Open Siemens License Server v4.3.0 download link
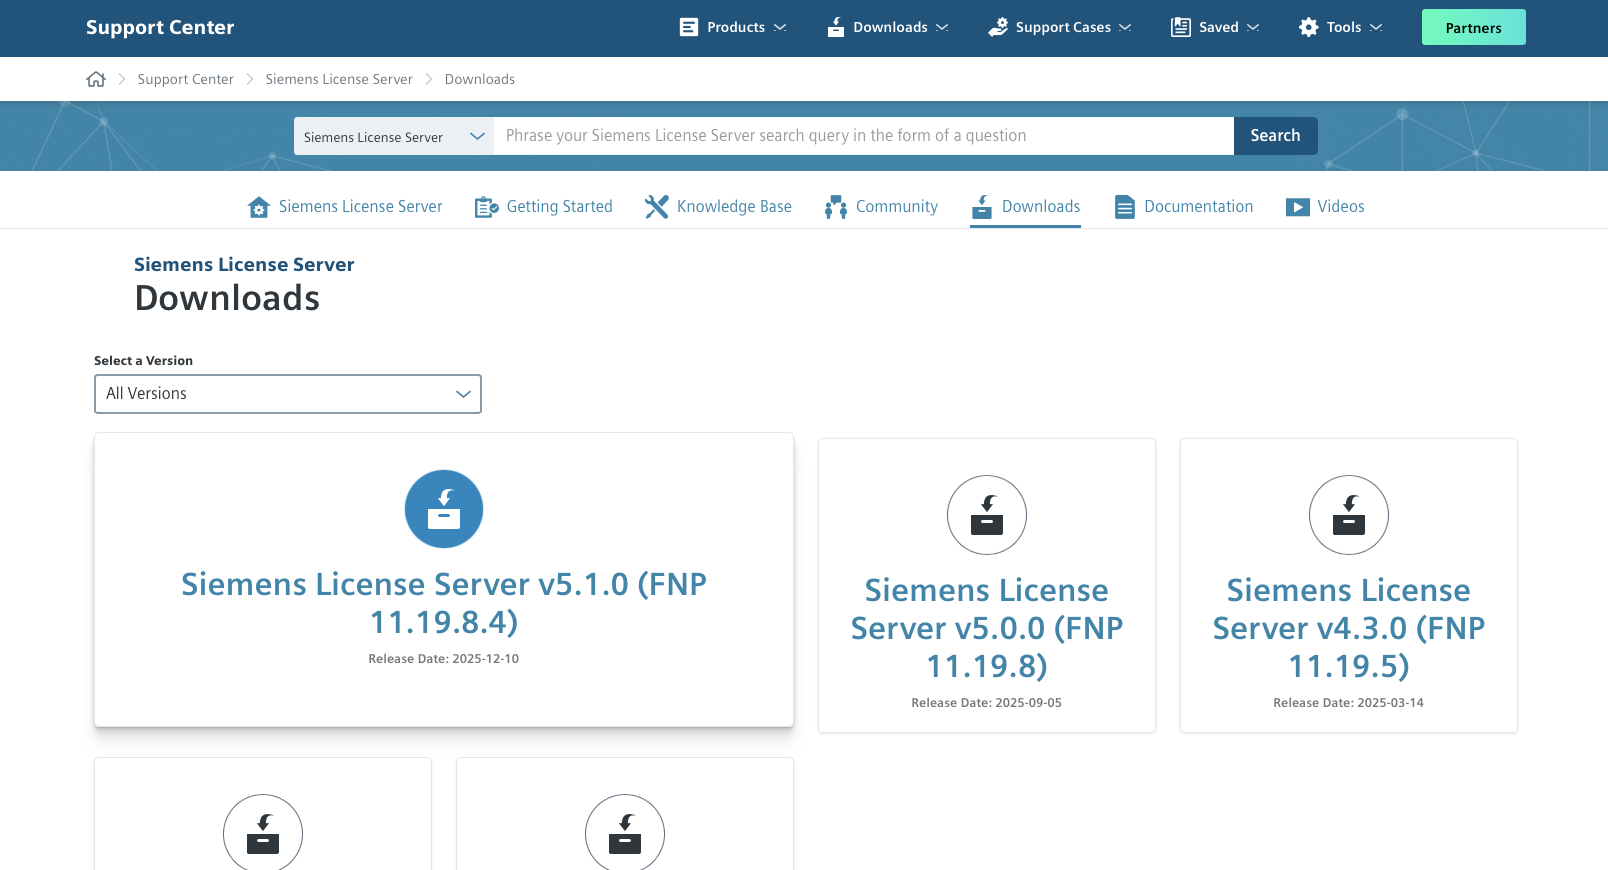 click(x=1349, y=628)
